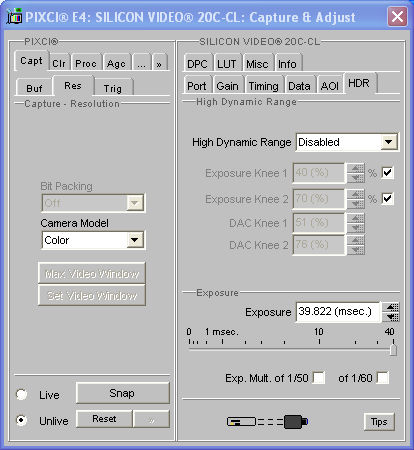Click the small » button beside Reset
Image resolution: width=414 pixels, height=450 pixels.
click(x=151, y=419)
